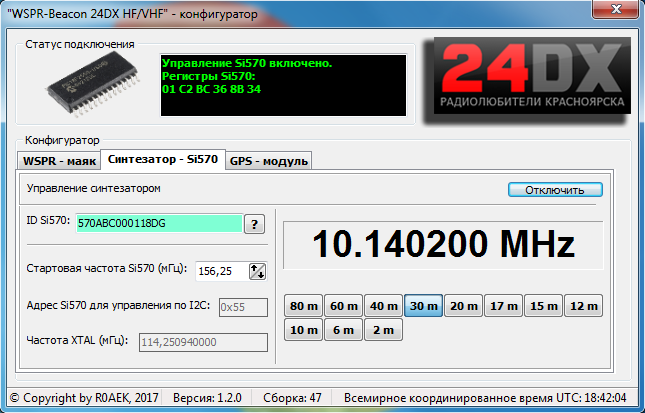Open the GPS - модуль tab
Viewport: 645px width, 413px height.
pyautogui.click(x=269, y=161)
